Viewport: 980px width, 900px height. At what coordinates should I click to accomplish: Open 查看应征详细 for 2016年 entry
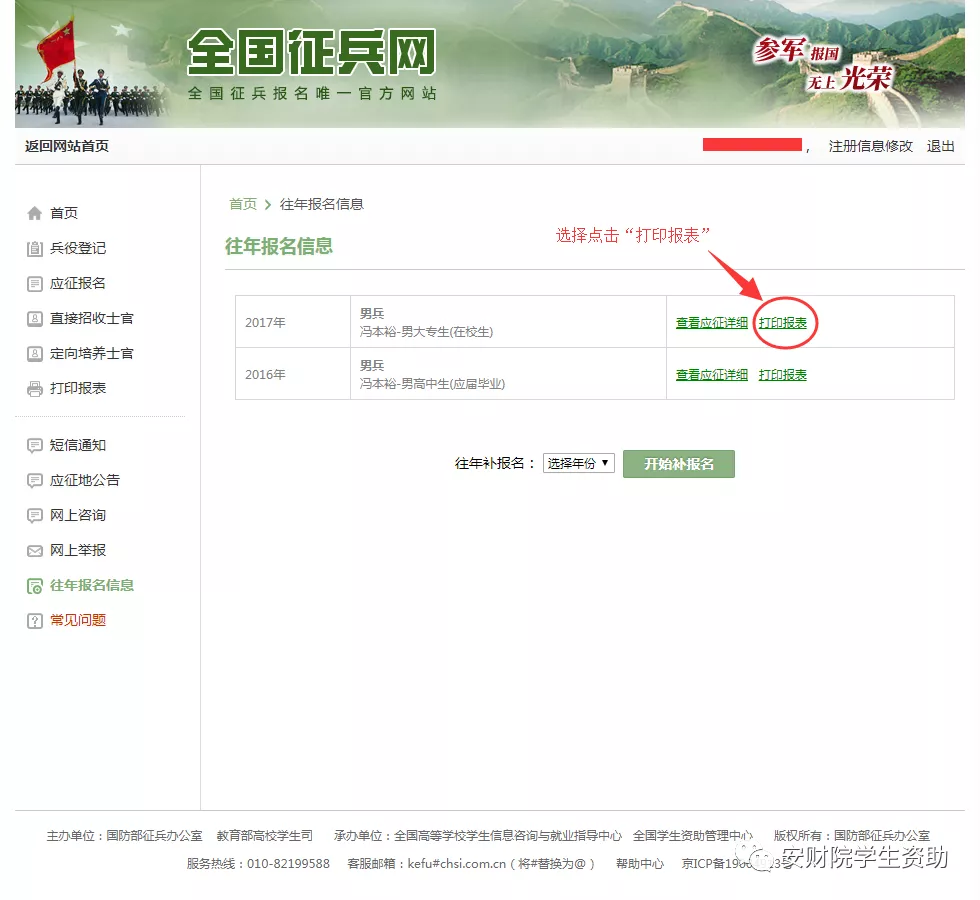711,375
